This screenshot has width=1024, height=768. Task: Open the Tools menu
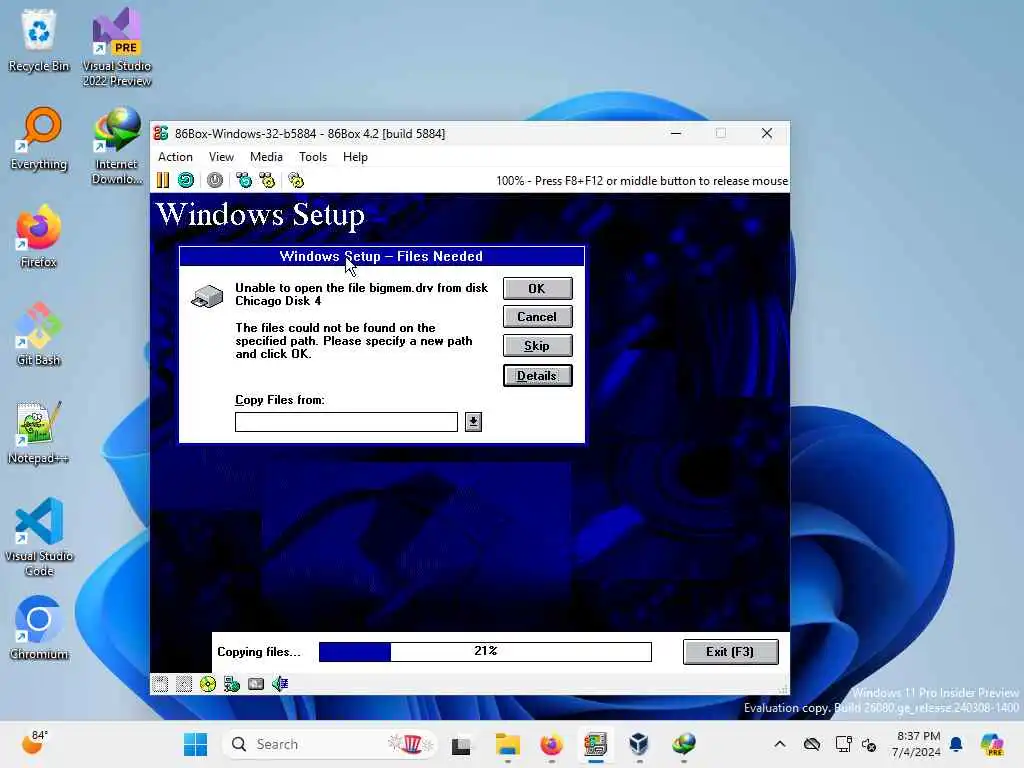(313, 157)
